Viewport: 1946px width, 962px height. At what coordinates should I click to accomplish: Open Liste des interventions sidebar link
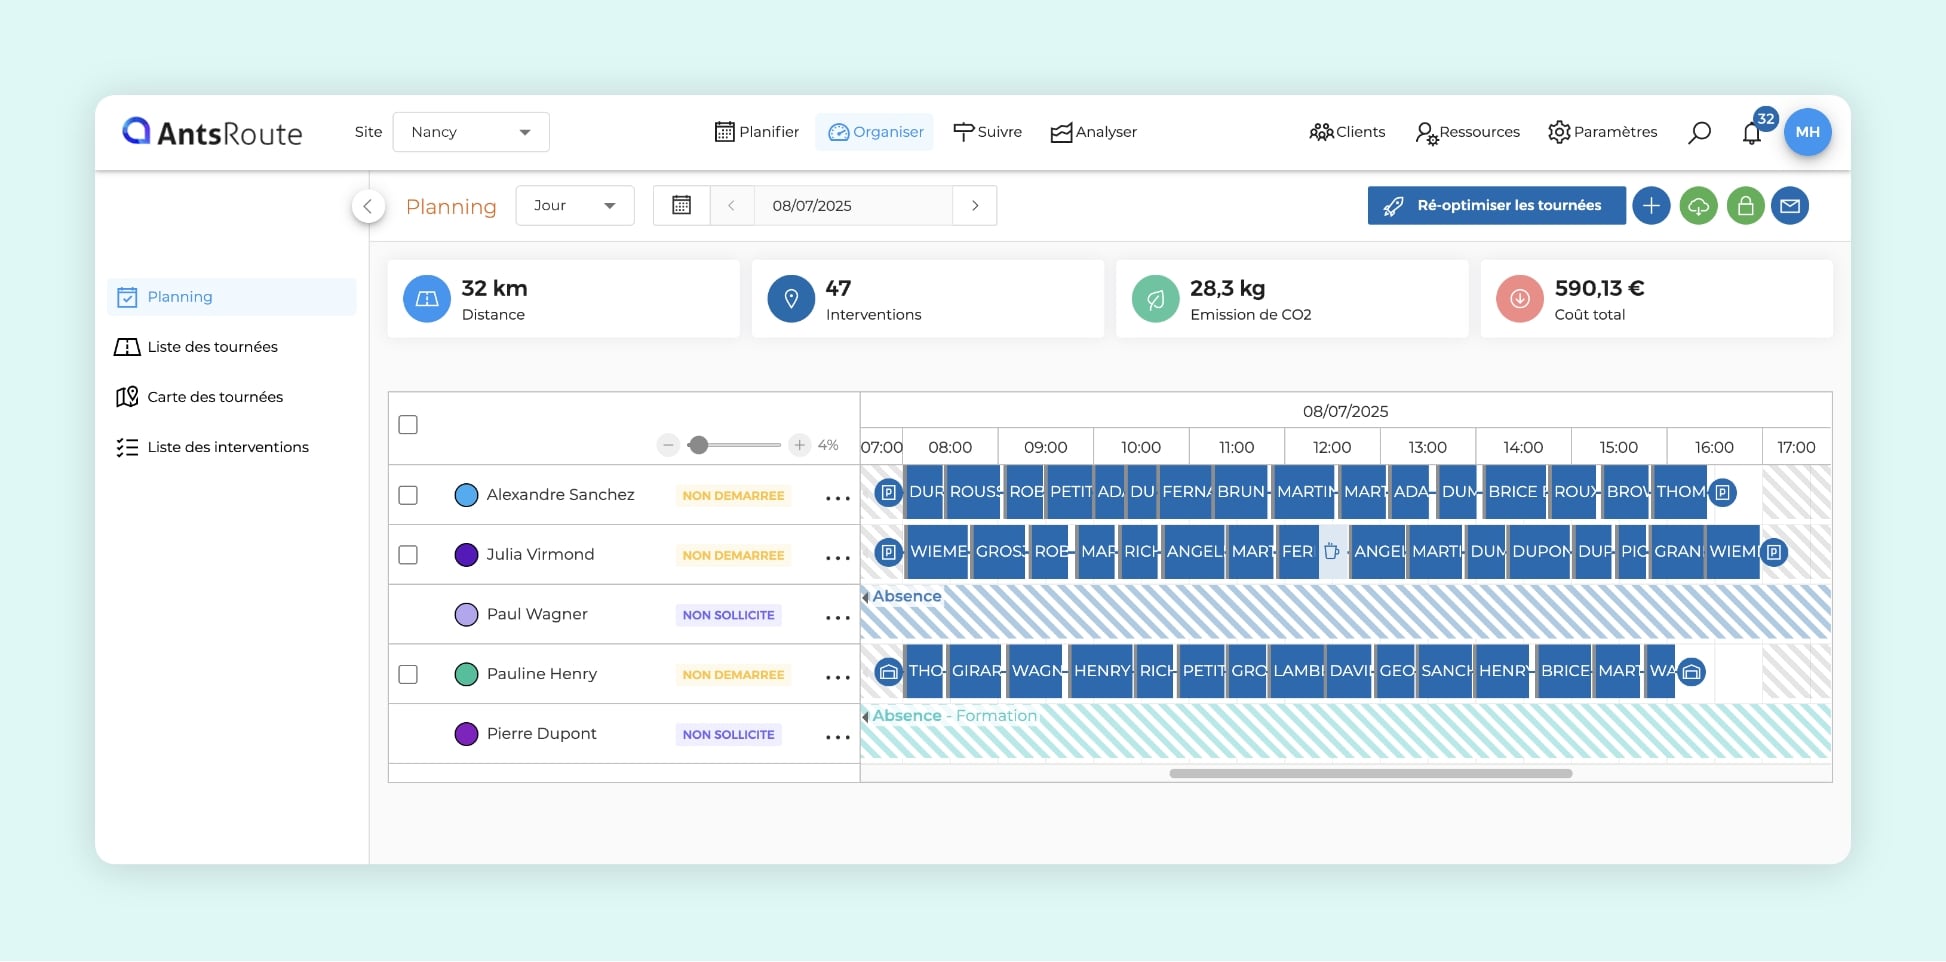pos(213,447)
